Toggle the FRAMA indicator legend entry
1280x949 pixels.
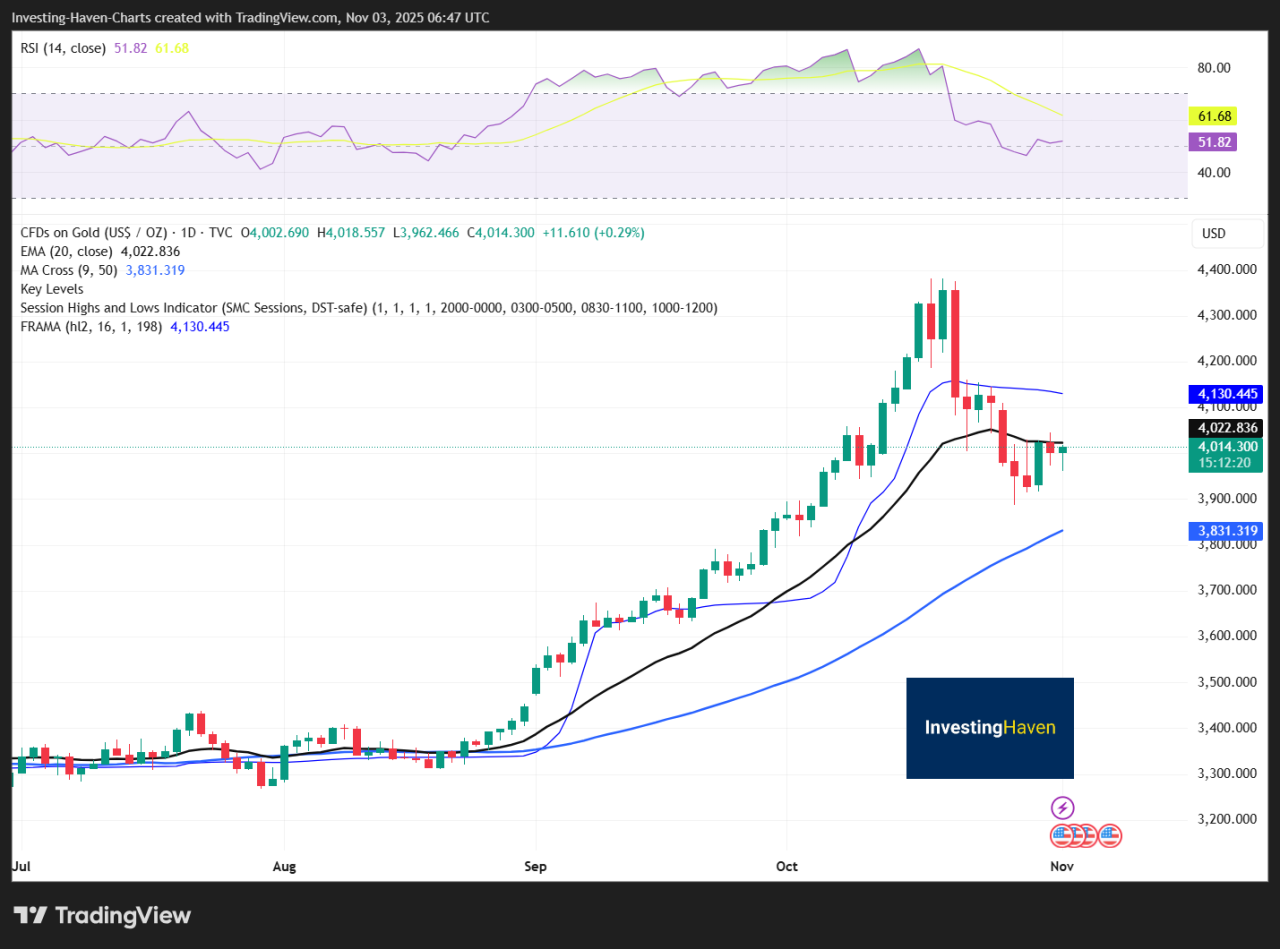pyautogui.click(x=70, y=326)
